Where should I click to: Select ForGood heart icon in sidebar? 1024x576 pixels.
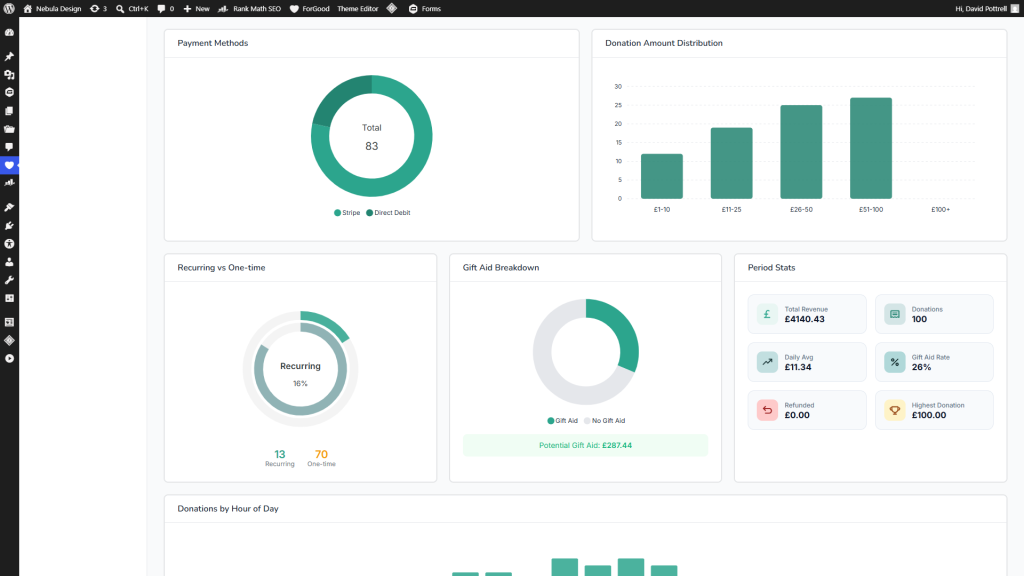tap(9, 165)
